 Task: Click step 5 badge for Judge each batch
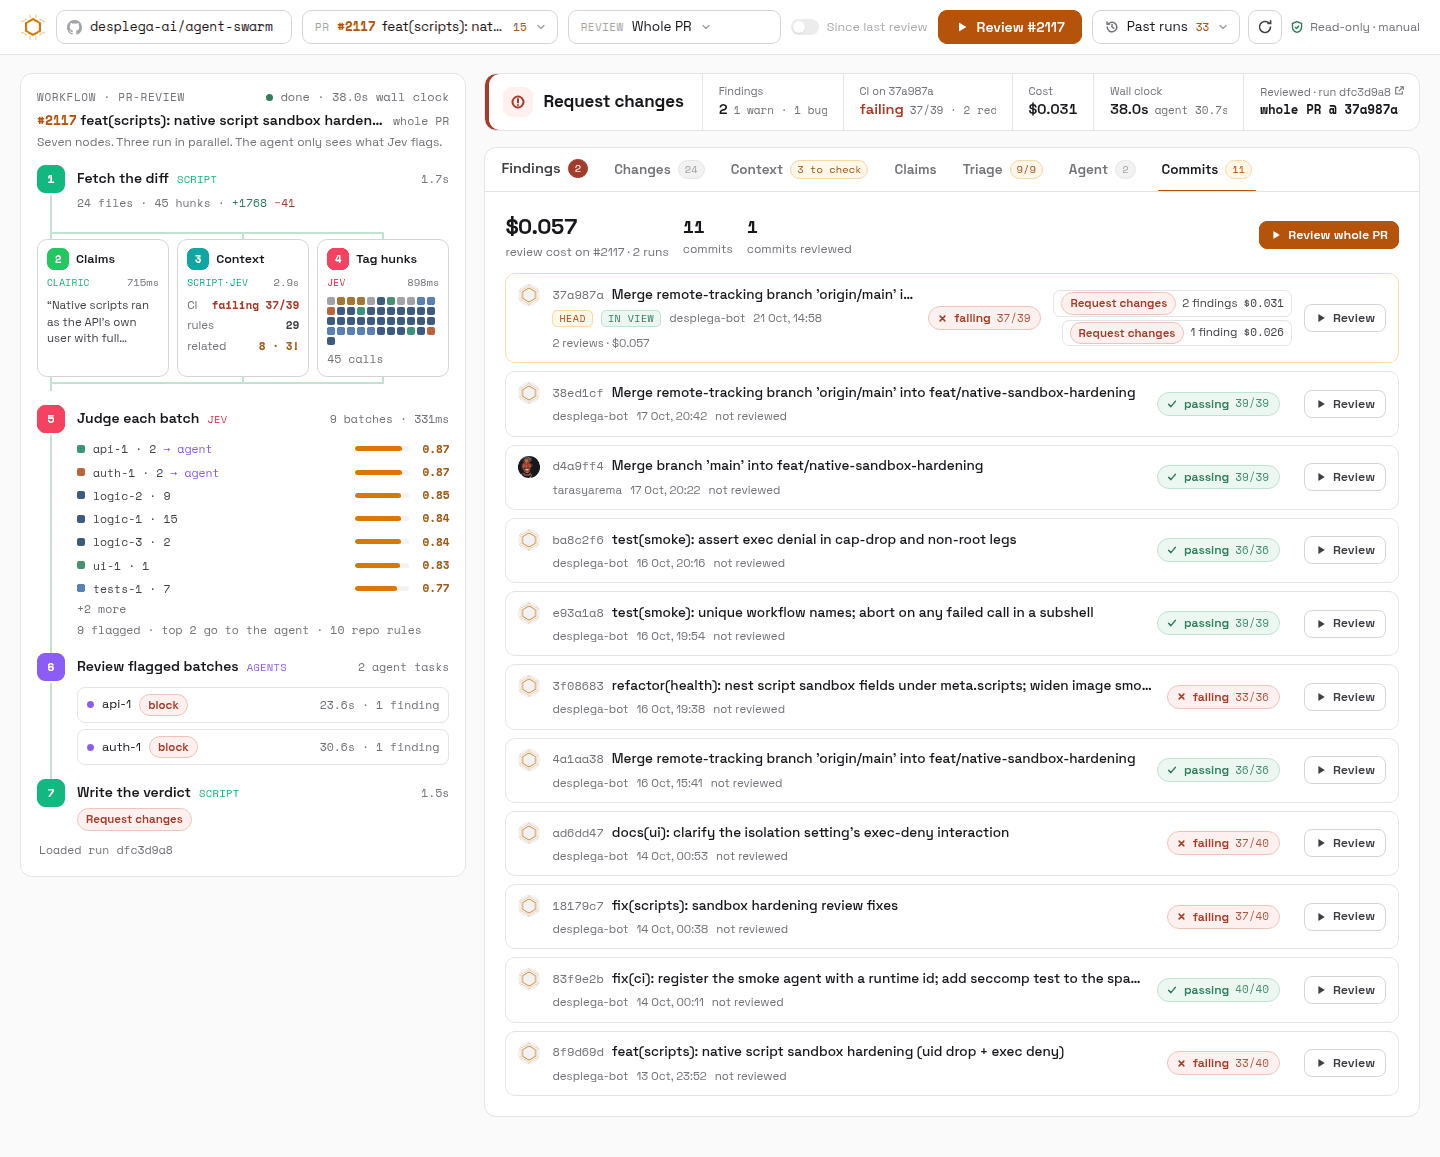point(51,419)
